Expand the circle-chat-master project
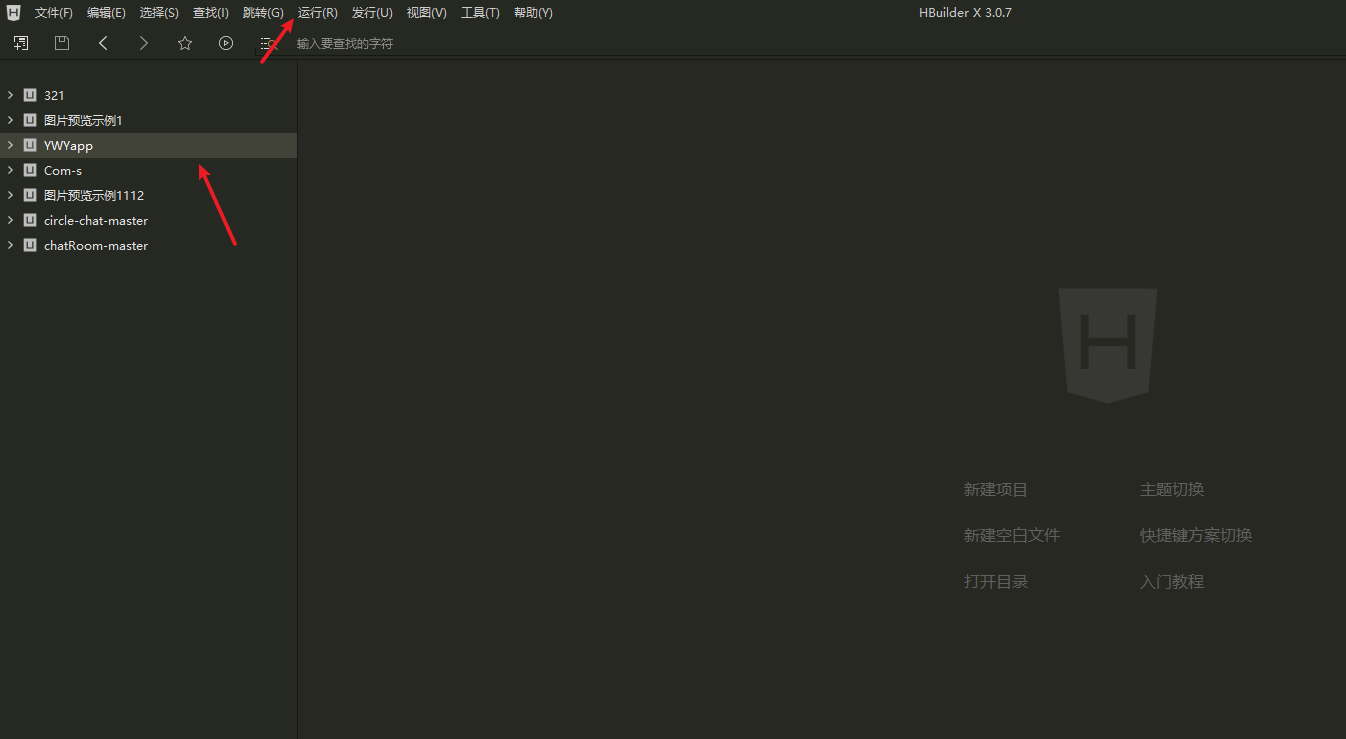Image resolution: width=1346 pixels, height=739 pixels. click(10, 220)
